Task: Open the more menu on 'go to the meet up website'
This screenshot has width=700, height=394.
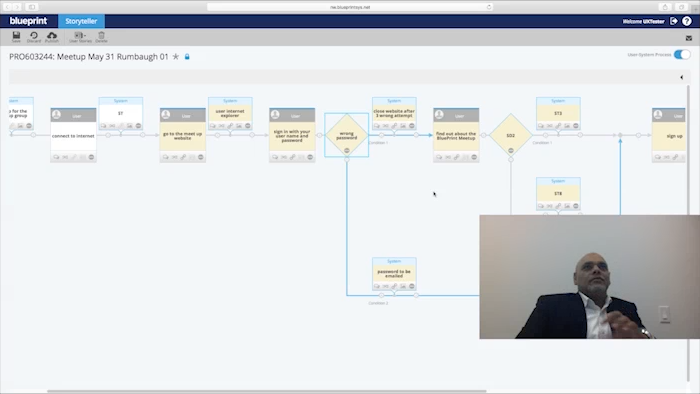Action: [200, 157]
